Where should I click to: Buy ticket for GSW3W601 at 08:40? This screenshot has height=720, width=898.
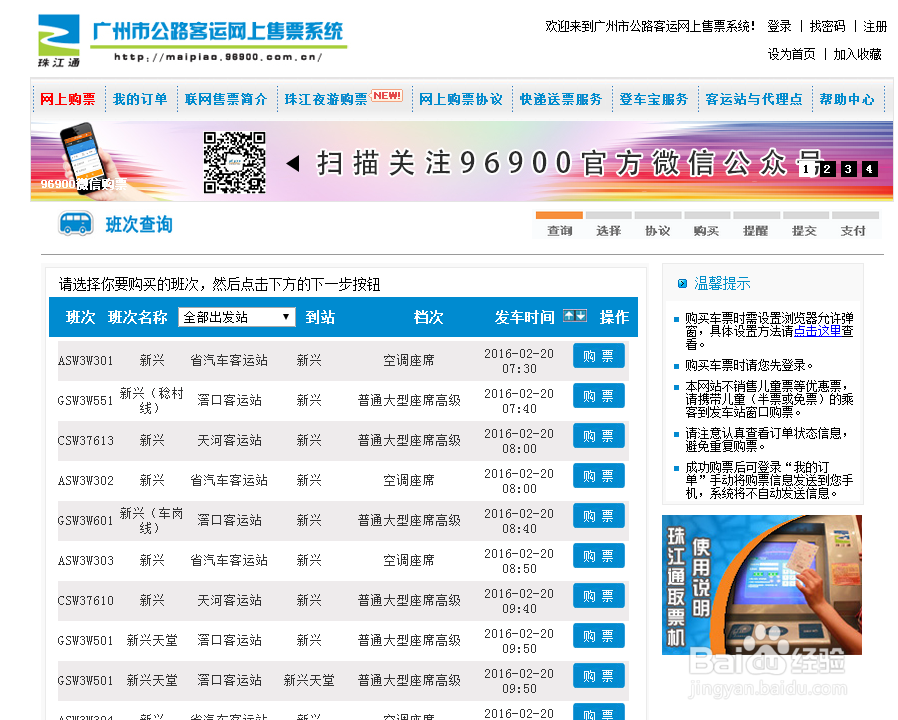pos(598,516)
